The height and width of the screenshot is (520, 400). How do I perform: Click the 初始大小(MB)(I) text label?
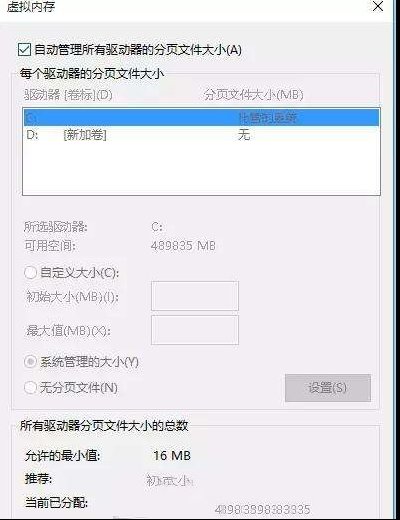point(72,296)
